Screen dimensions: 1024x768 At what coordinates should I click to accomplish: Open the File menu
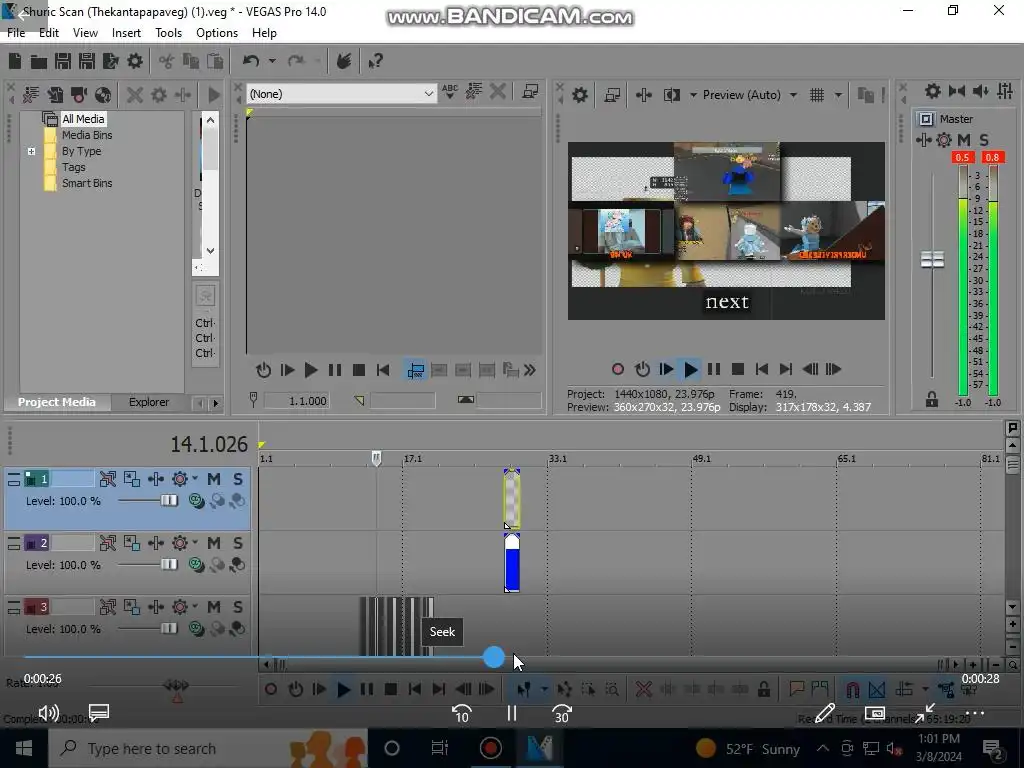(x=16, y=33)
